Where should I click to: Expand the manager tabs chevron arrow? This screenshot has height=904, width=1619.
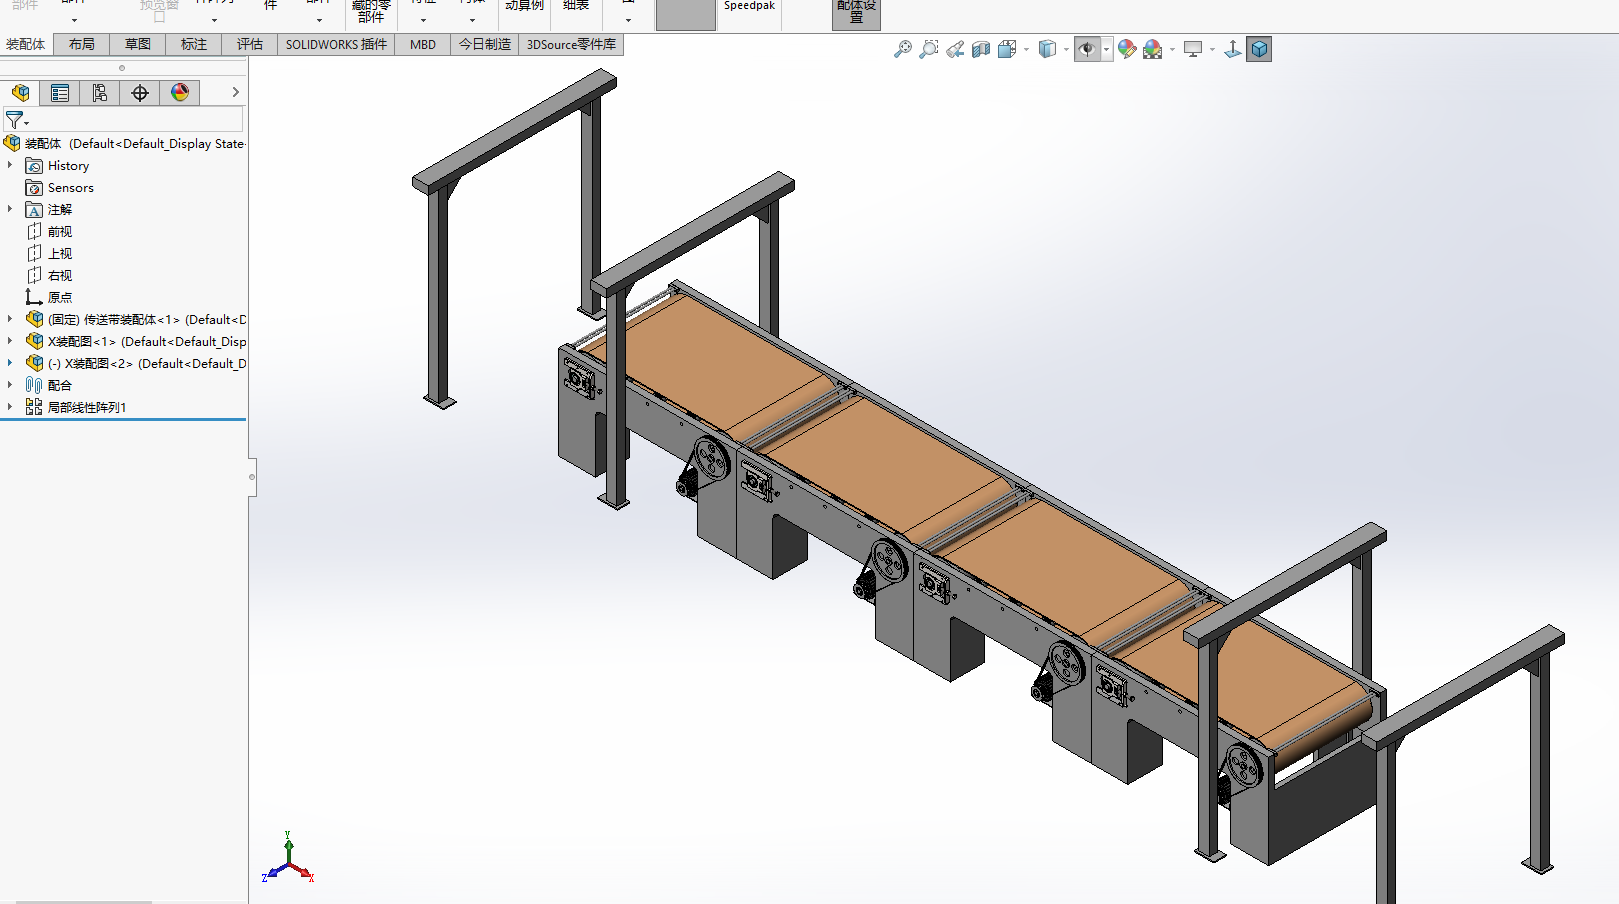pos(235,92)
